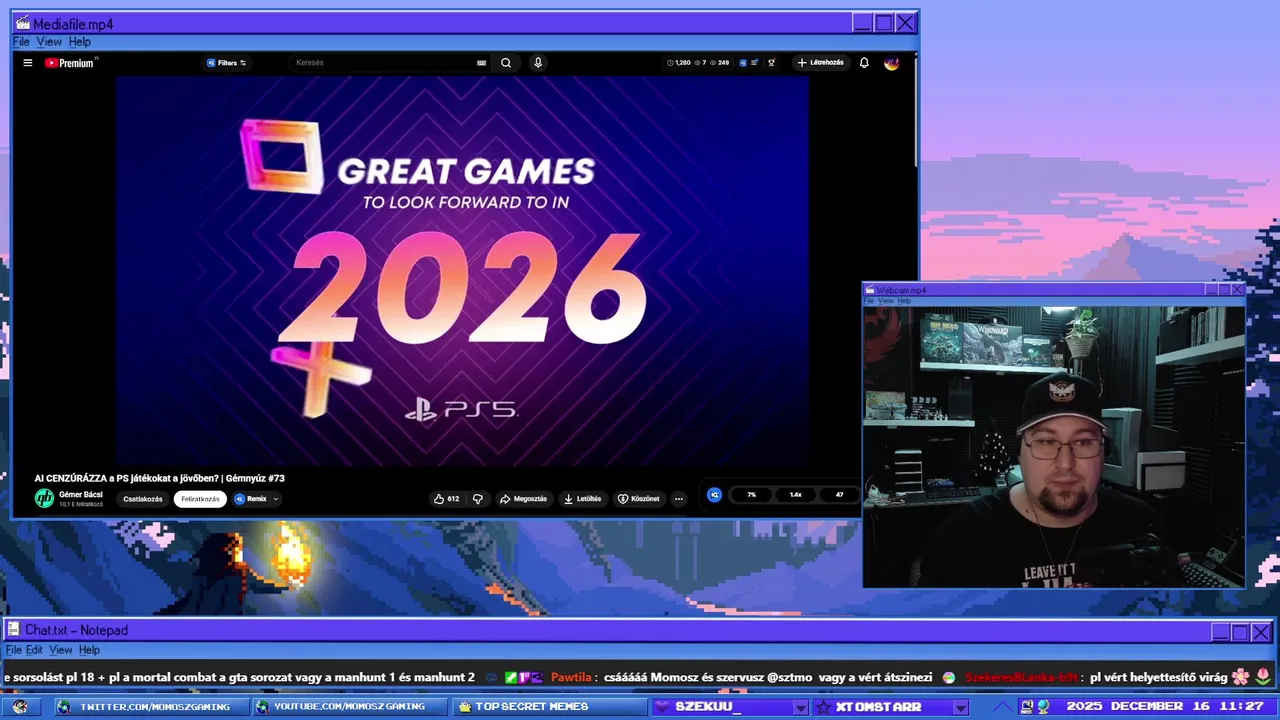Click the 1.4x speed value
The height and width of the screenshot is (720, 1280).
pos(795,494)
